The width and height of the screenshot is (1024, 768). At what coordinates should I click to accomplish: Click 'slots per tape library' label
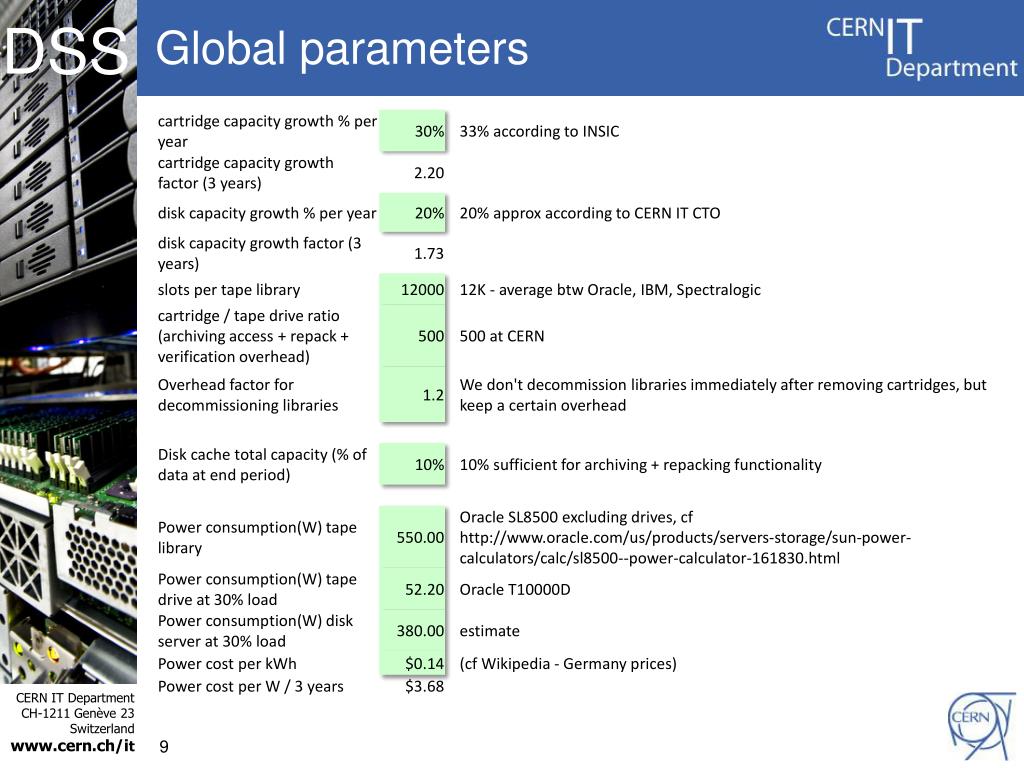(229, 289)
